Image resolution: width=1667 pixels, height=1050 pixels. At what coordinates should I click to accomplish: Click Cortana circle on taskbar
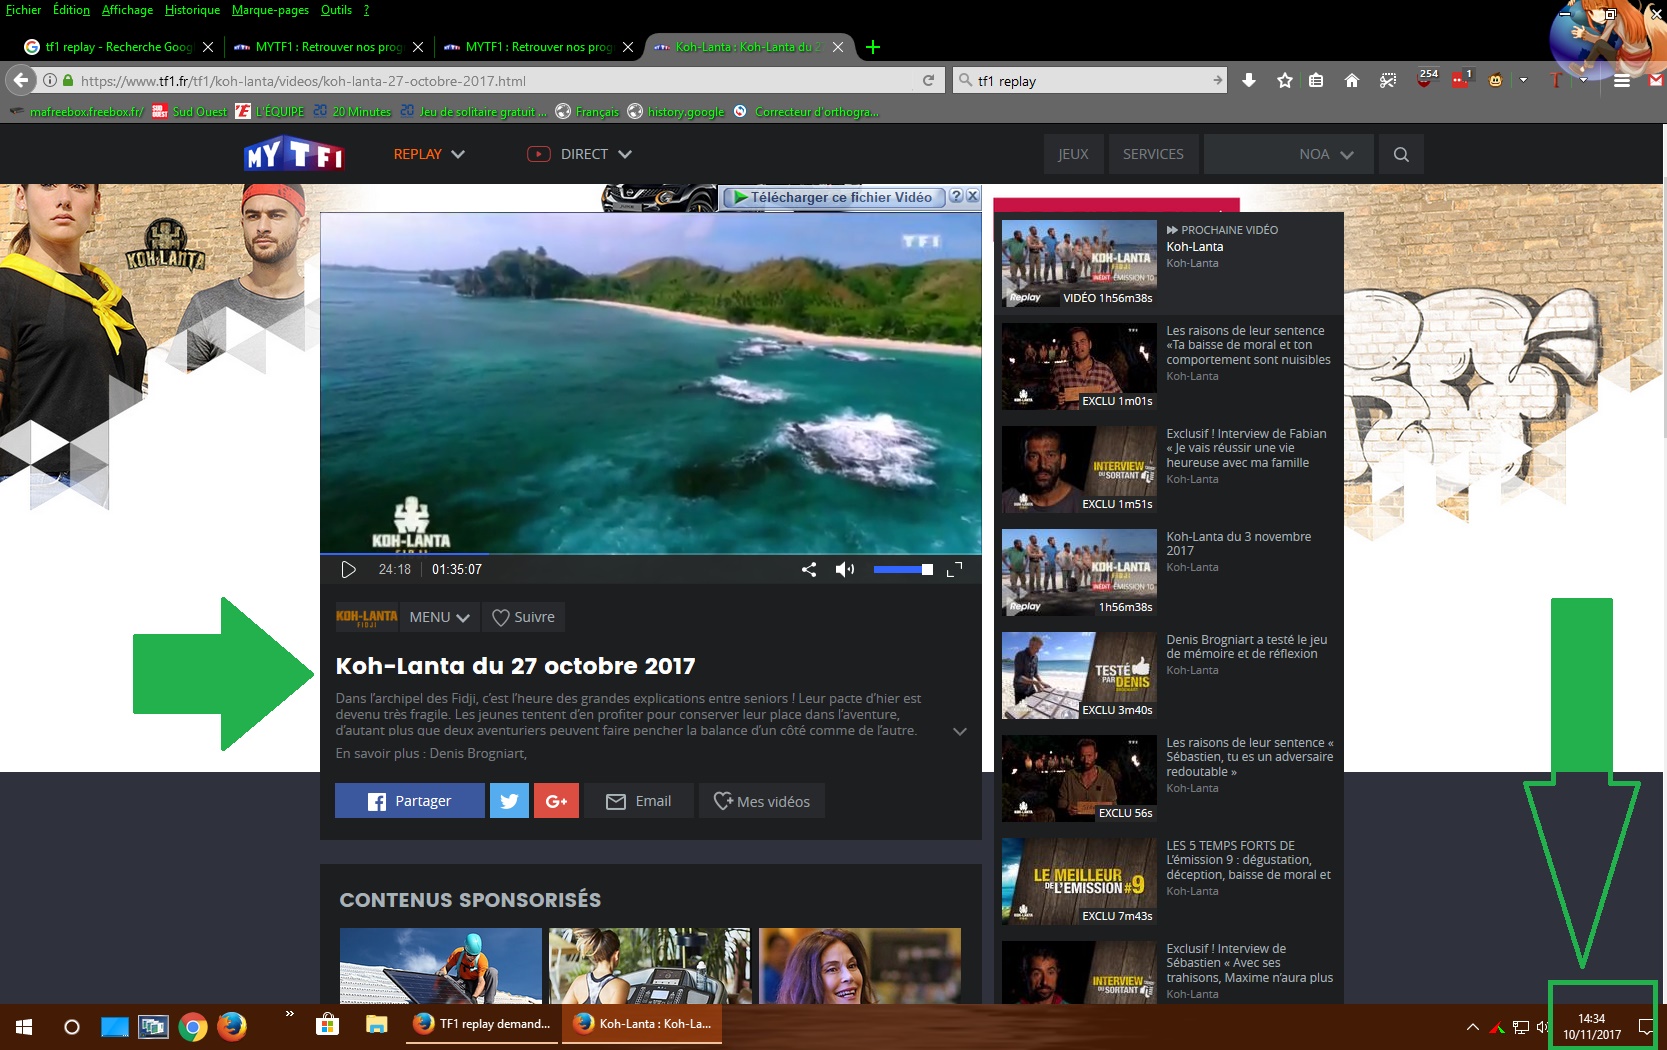coord(72,1027)
